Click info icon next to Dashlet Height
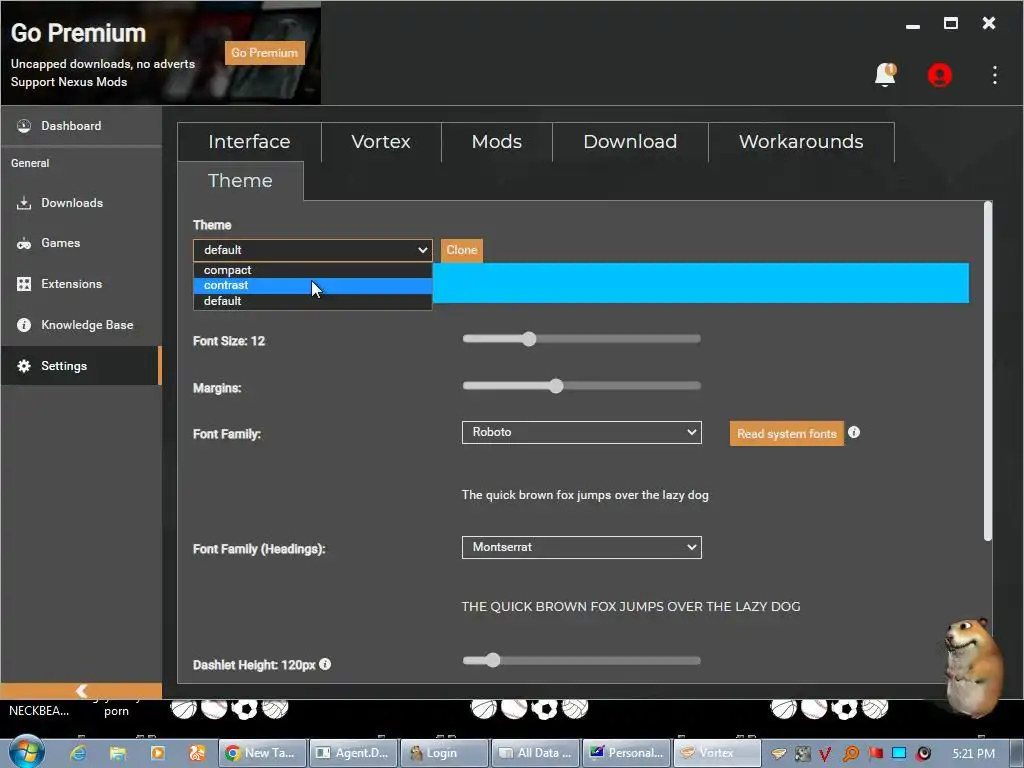 click(325, 664)
